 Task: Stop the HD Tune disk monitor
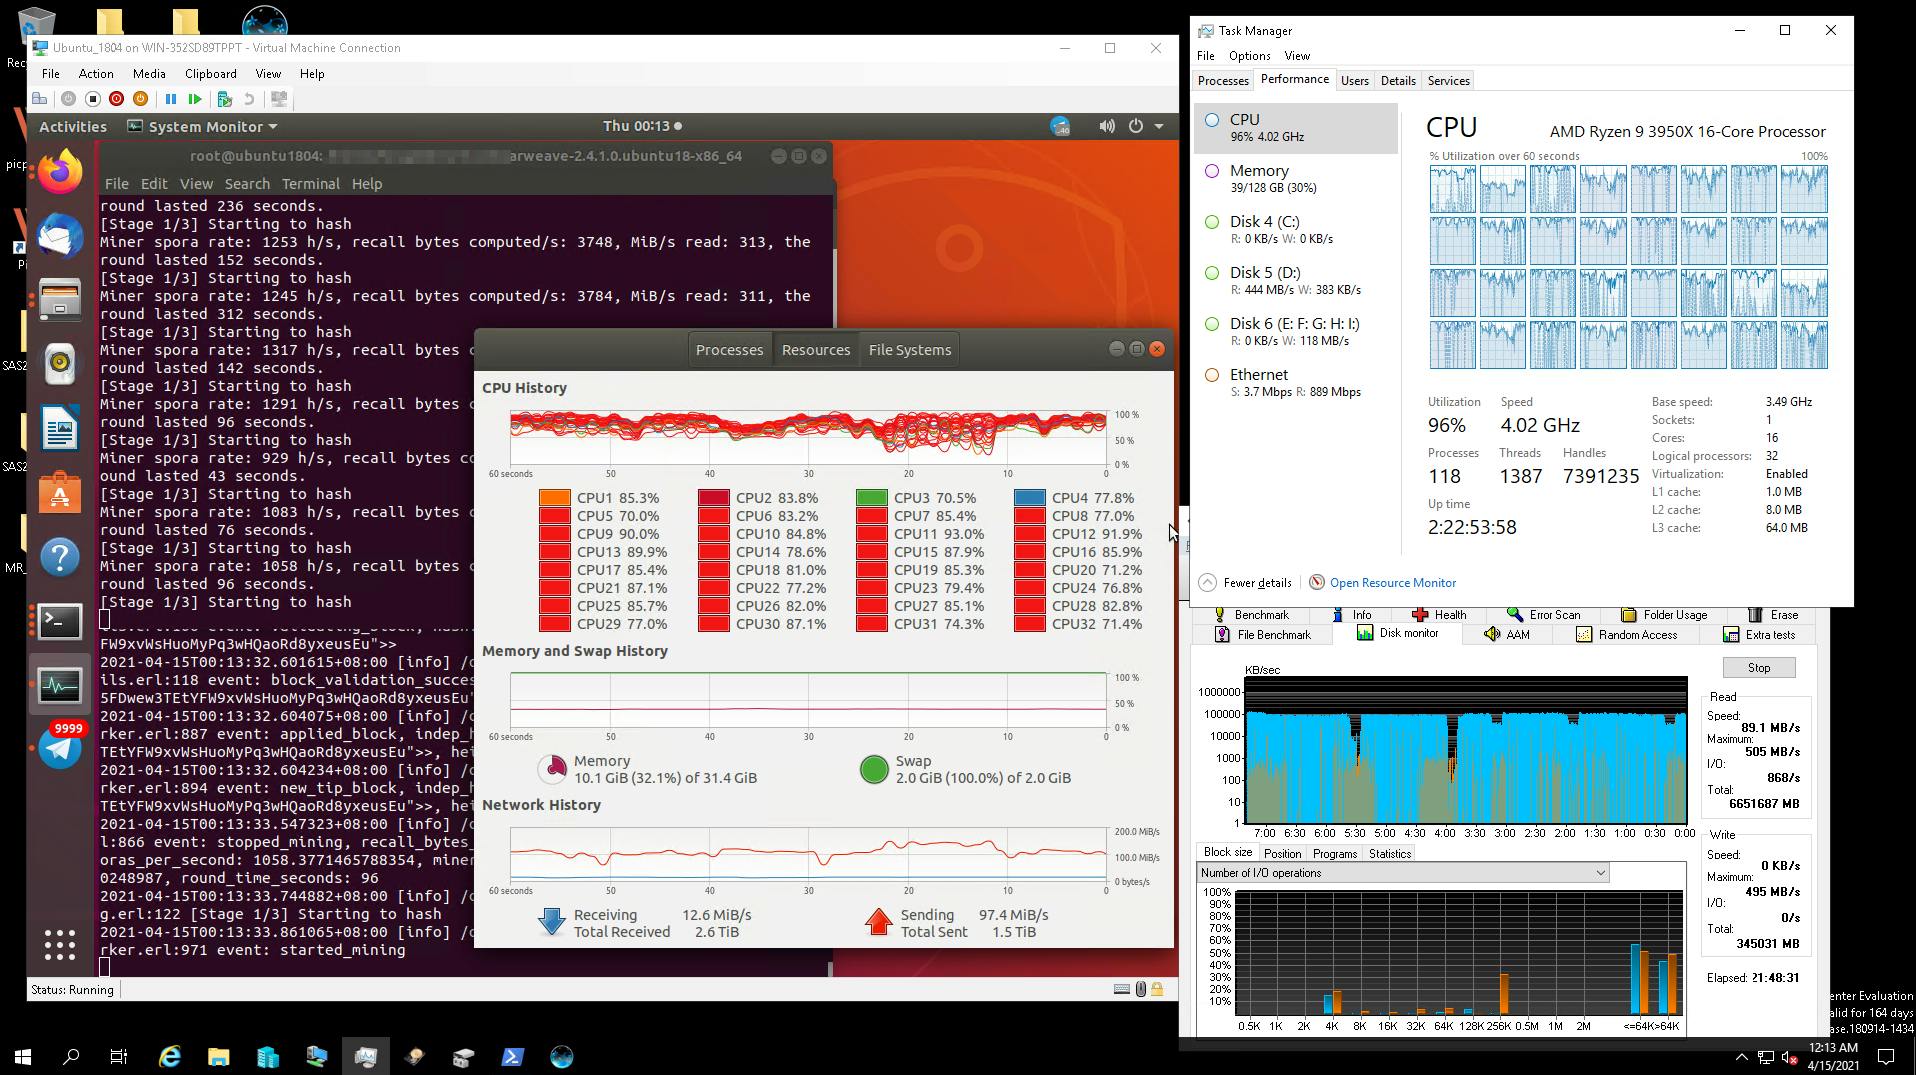(1759, 668)
